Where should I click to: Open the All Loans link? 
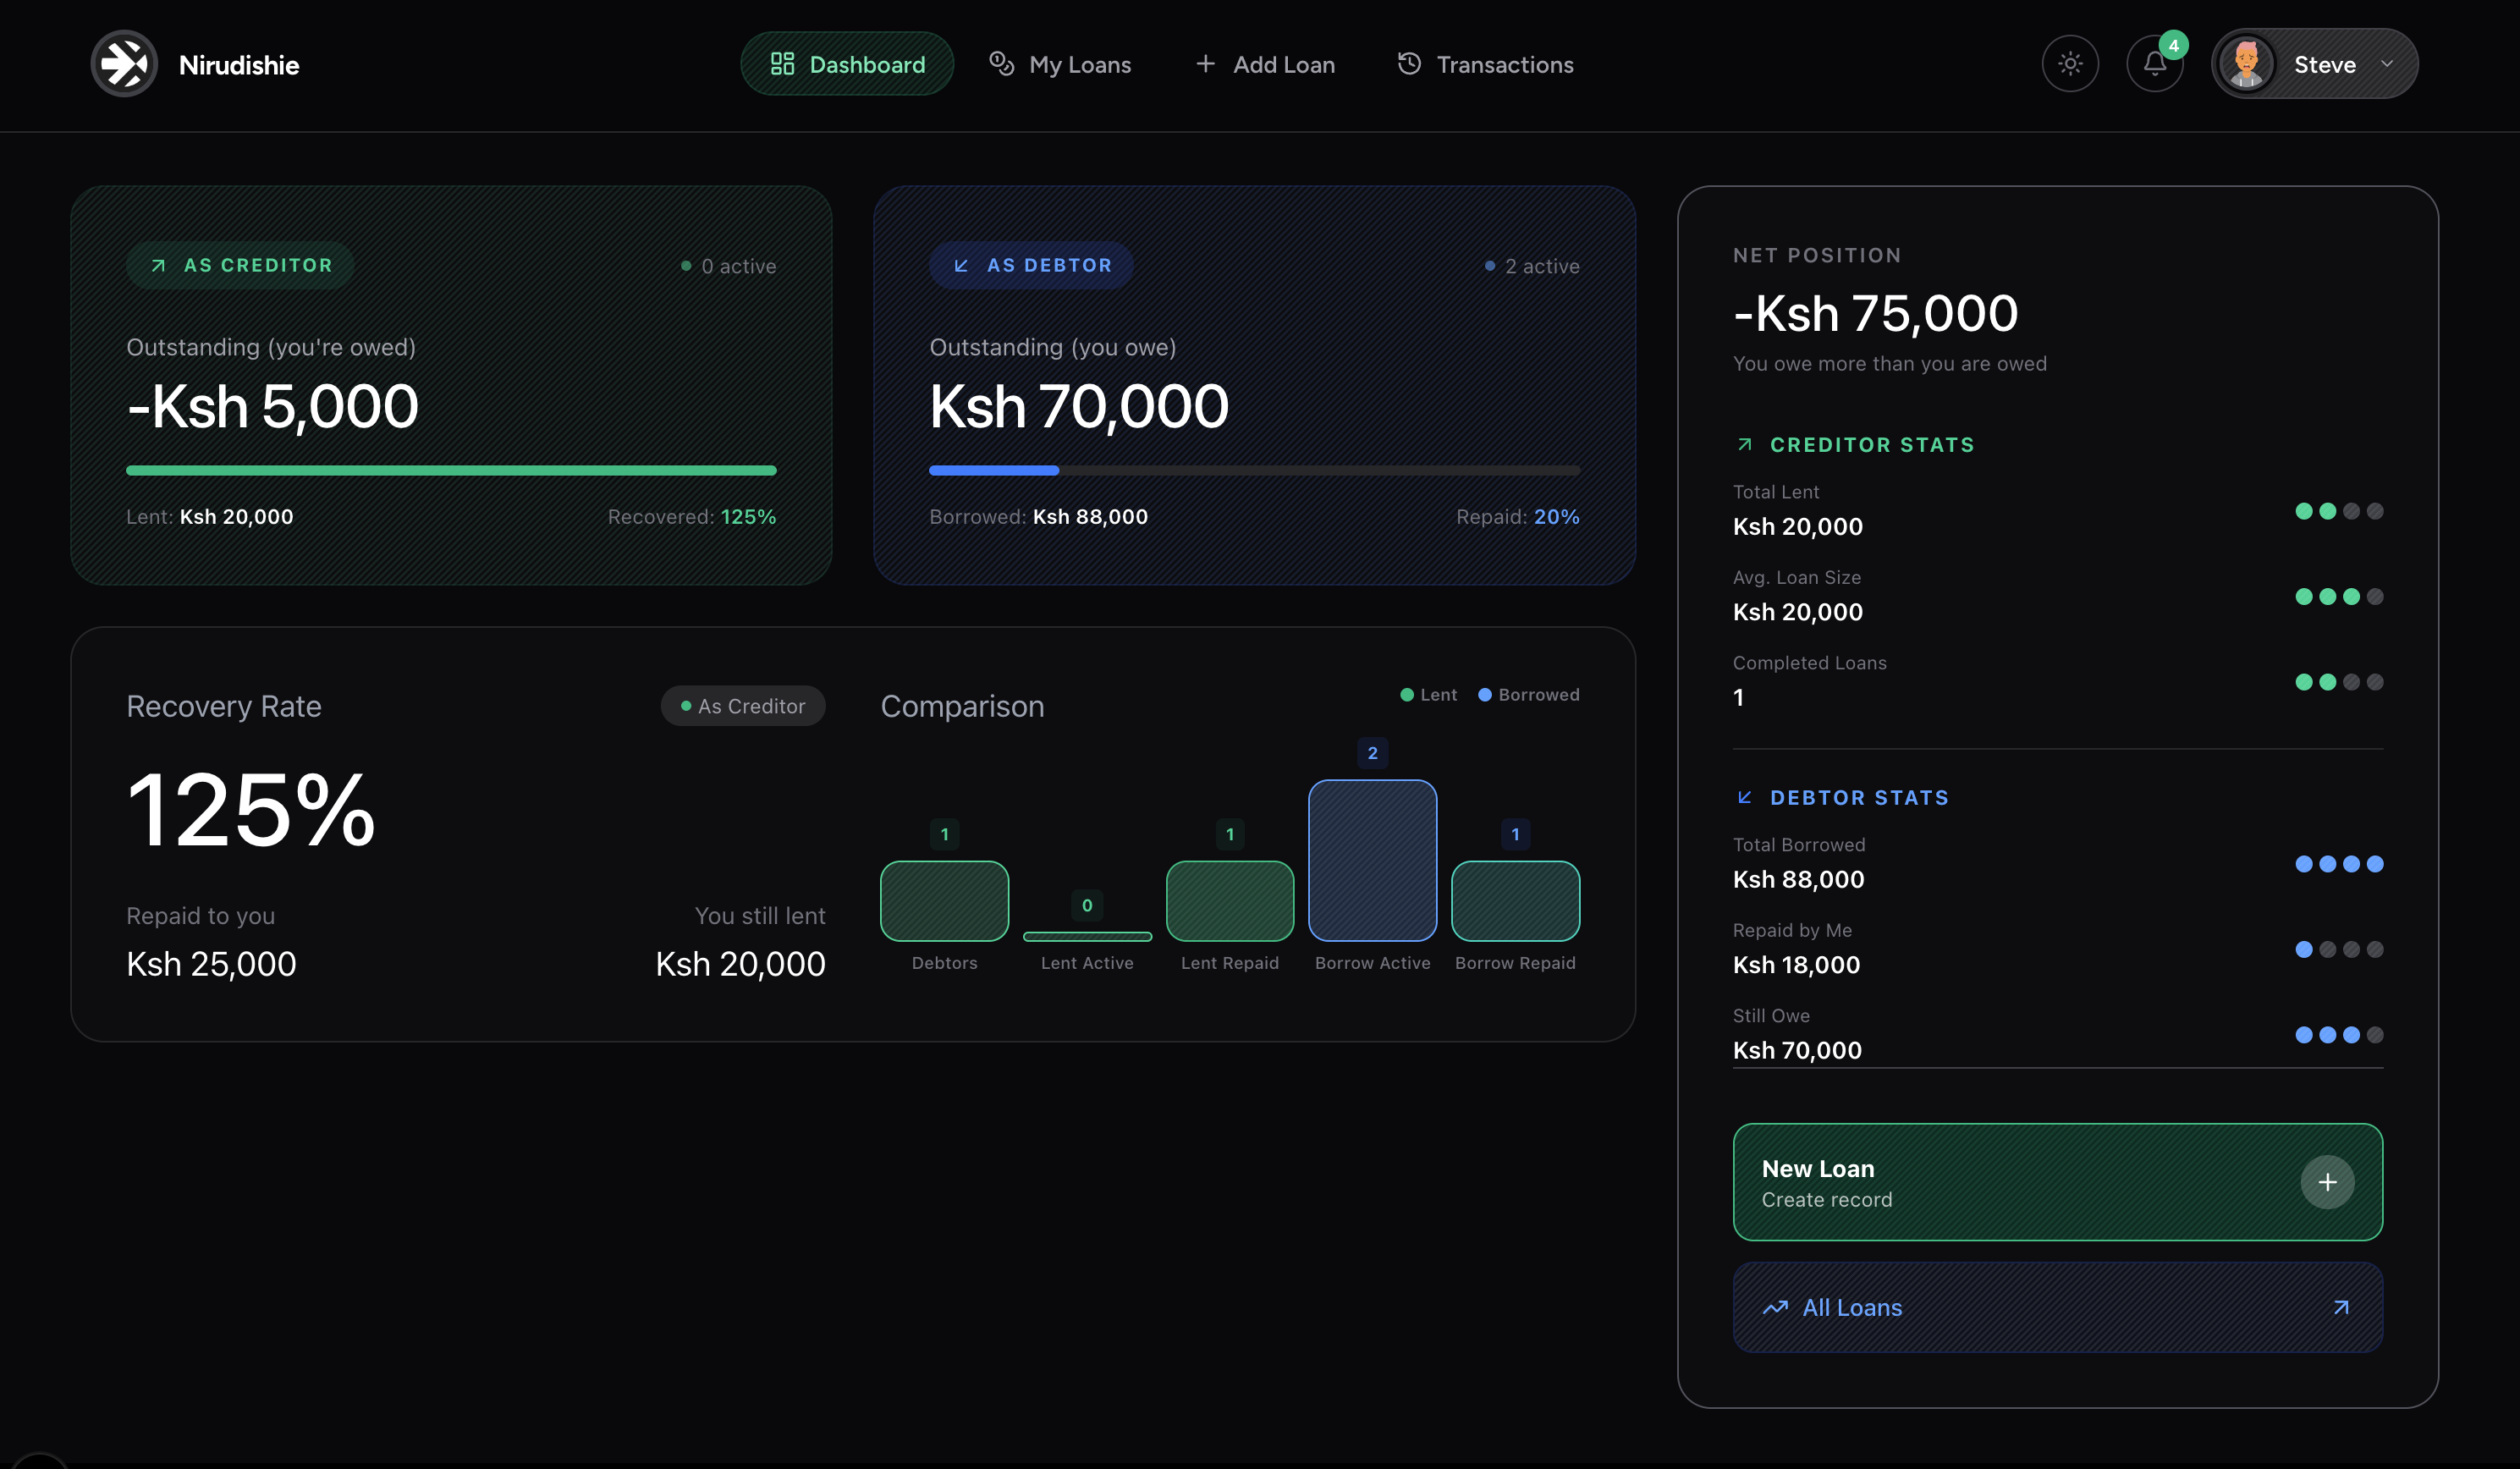1852,1307
